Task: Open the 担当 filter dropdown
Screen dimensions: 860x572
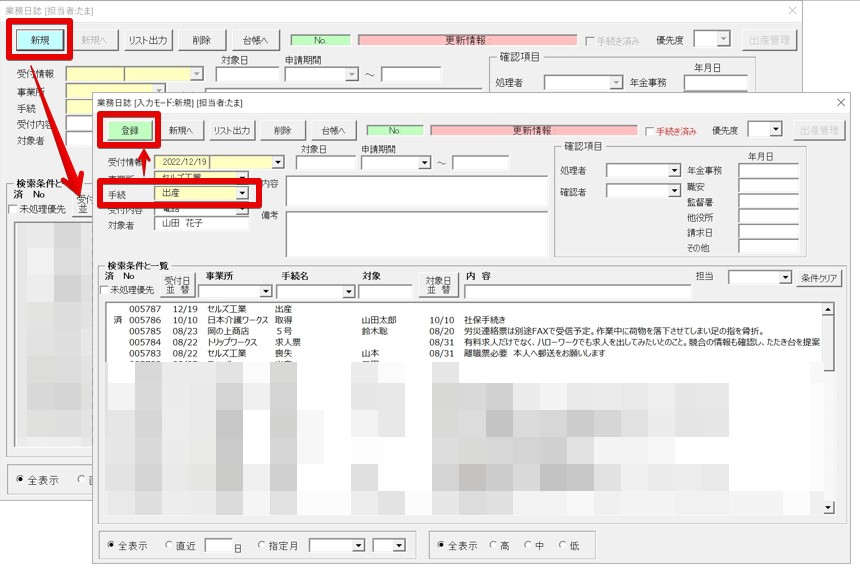Action: (785, 277)
